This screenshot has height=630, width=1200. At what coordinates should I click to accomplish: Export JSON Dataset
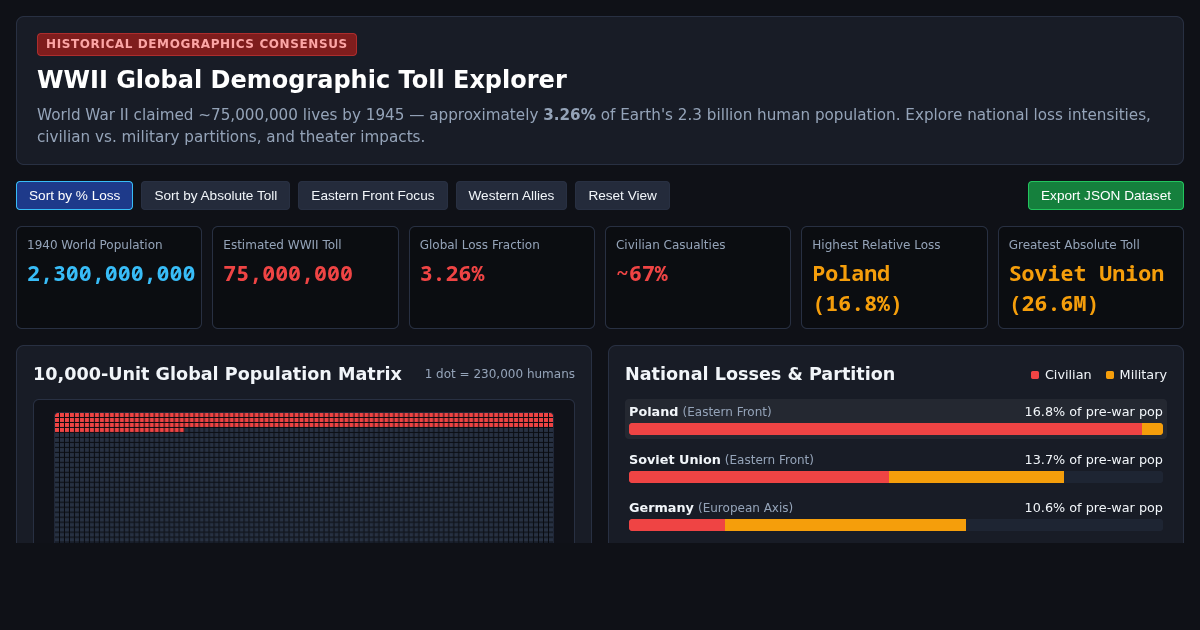1105,196
